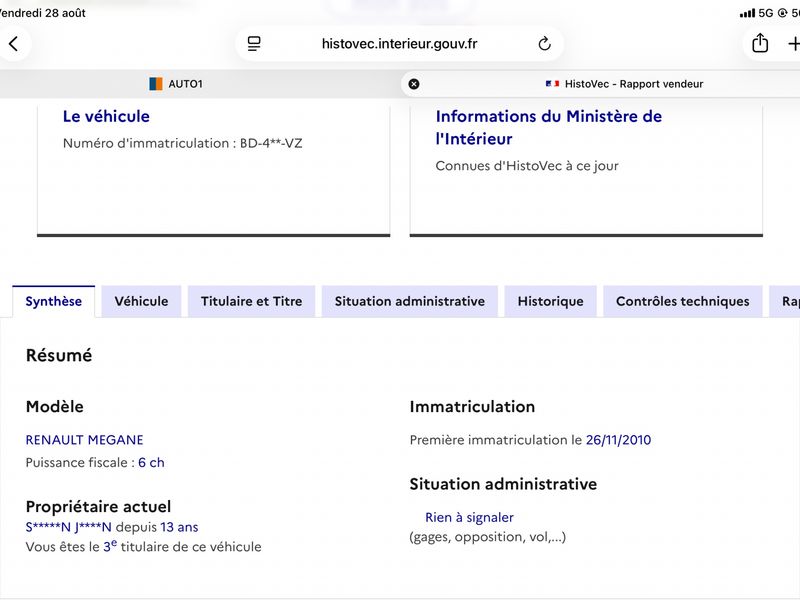Click the Le véhicule card heading
The width and height of the screenshot is (800, 600).
pyautogui.click(x=106, y=116)
